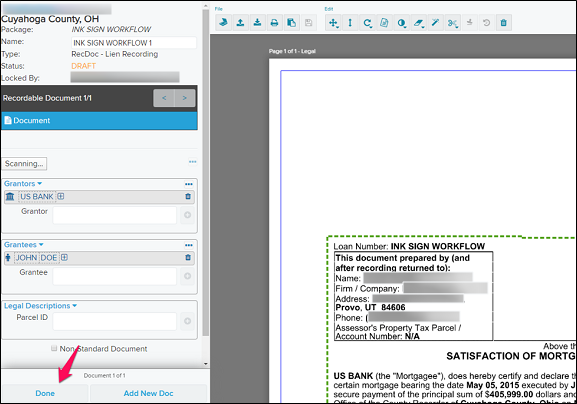Image resolution: width=577 pixels, height=404 pixels.
Task: Go to next recordable document
Action: click(185, 98)
